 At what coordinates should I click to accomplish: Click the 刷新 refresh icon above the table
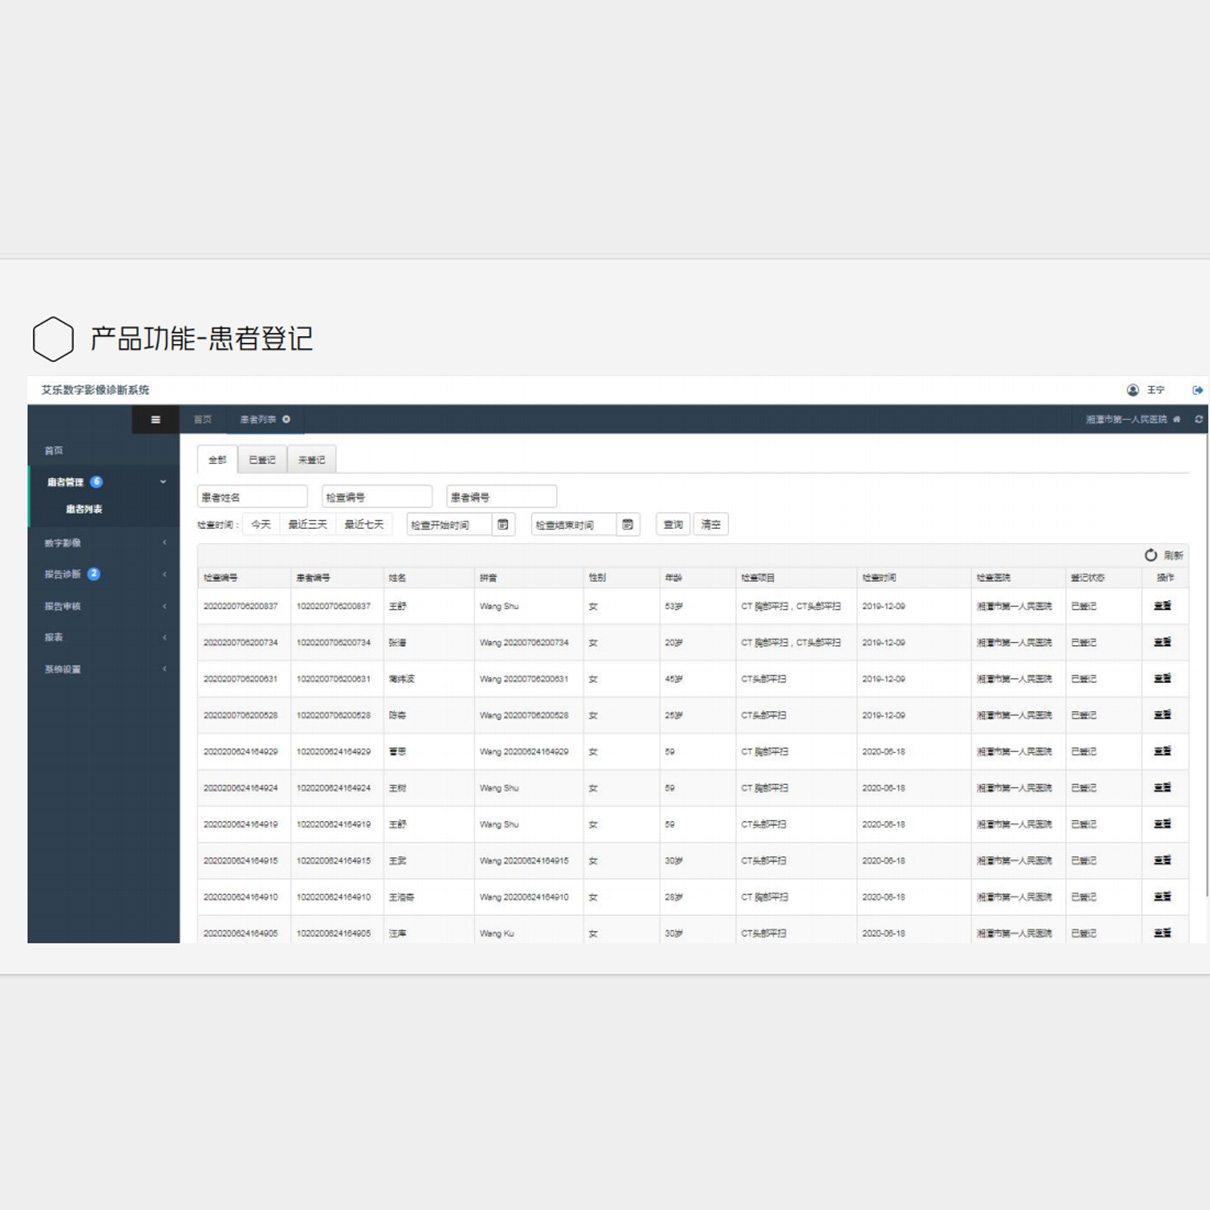1151,555
